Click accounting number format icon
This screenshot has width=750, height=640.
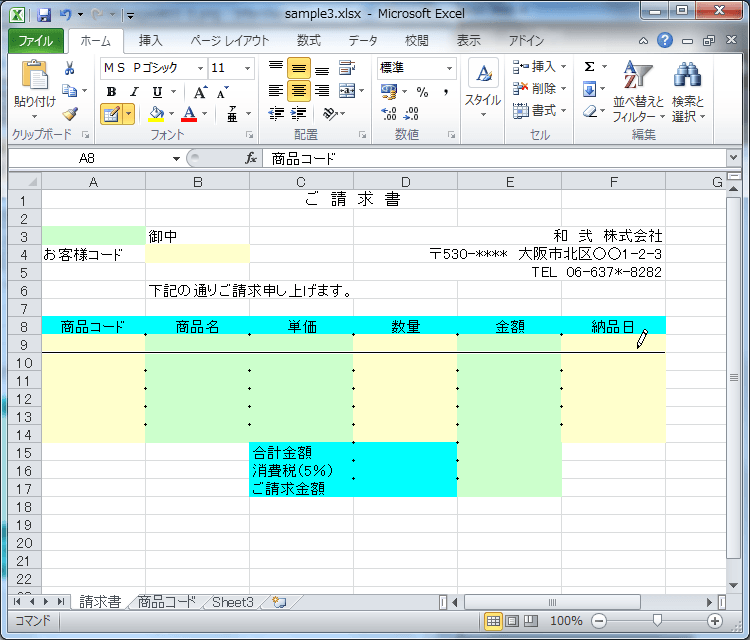coord(389,91)
